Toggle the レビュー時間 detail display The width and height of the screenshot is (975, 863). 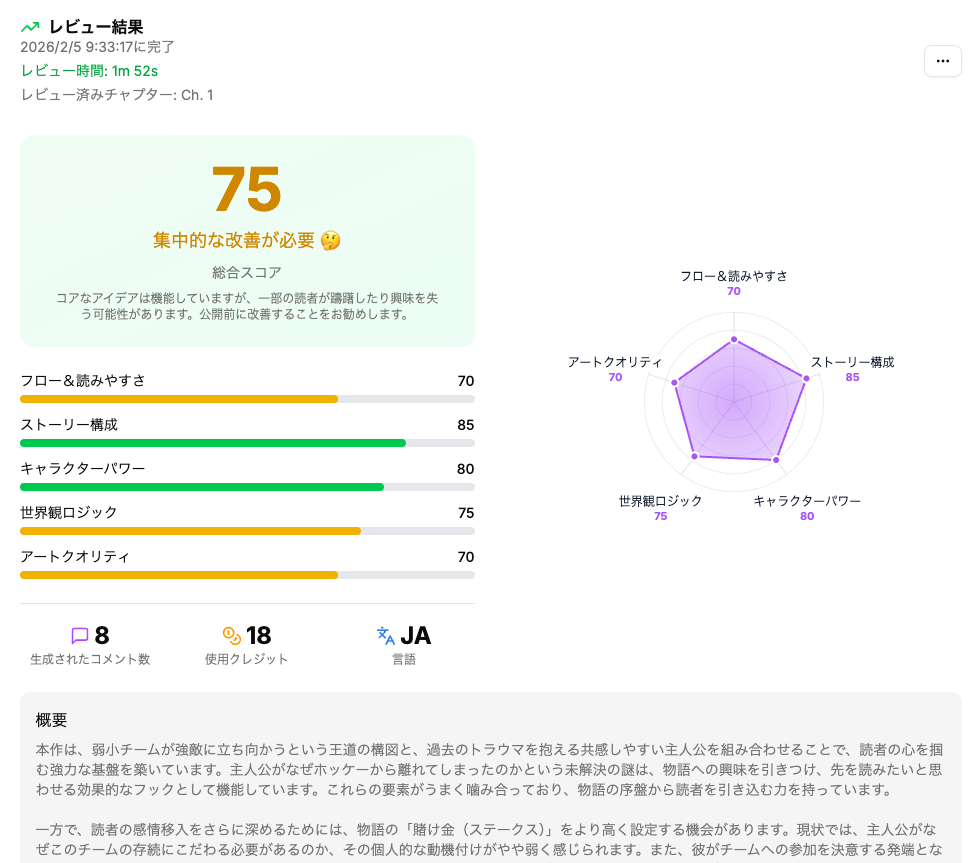click(x=88, y=73)
